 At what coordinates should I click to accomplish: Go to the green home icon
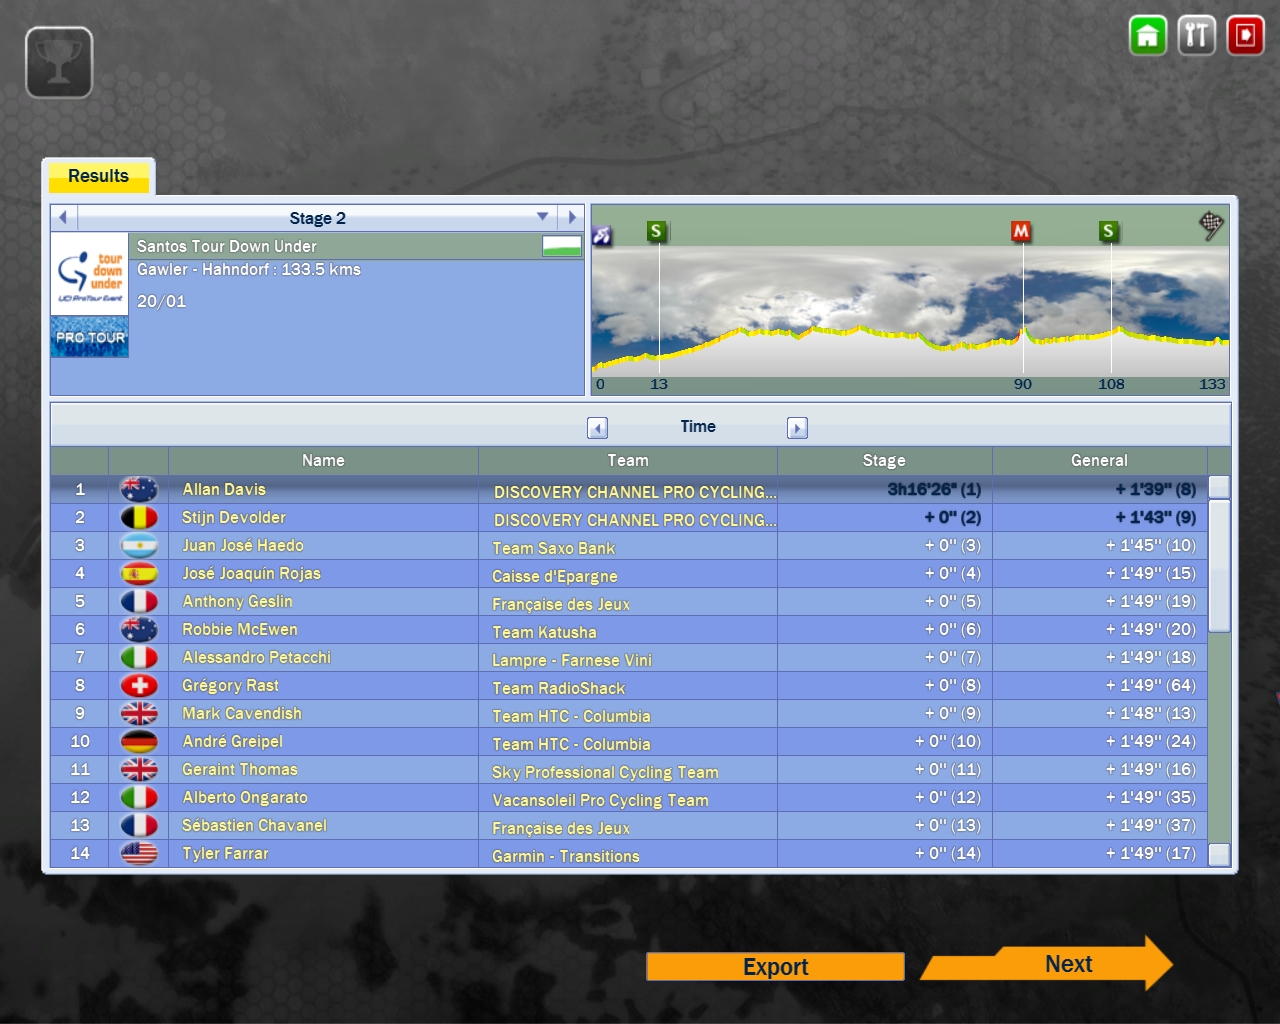pyautogui.click(x=1147, y=36)
